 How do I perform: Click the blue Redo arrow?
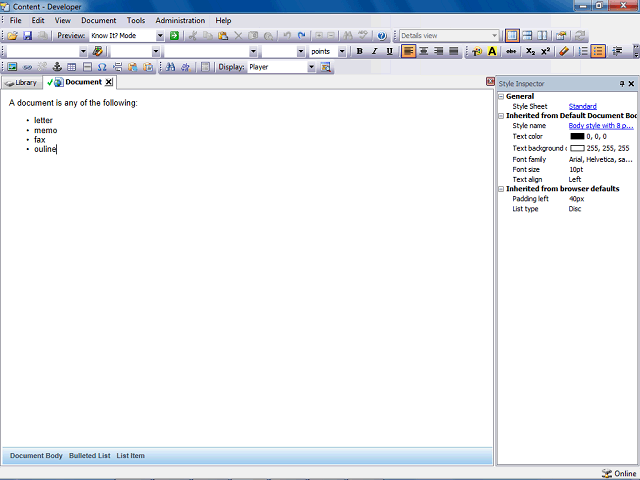[302, 36]
